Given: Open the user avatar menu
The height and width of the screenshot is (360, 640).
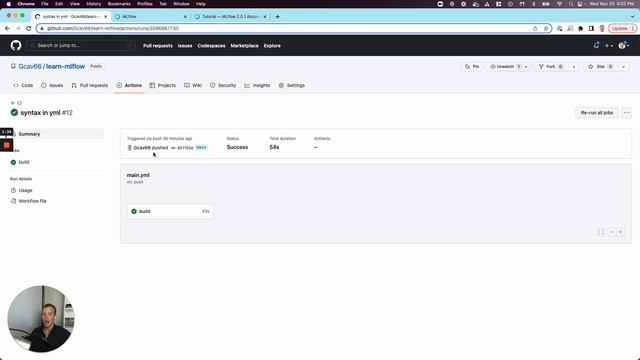Looking at the screenshot, I should [x=624, y=46].
